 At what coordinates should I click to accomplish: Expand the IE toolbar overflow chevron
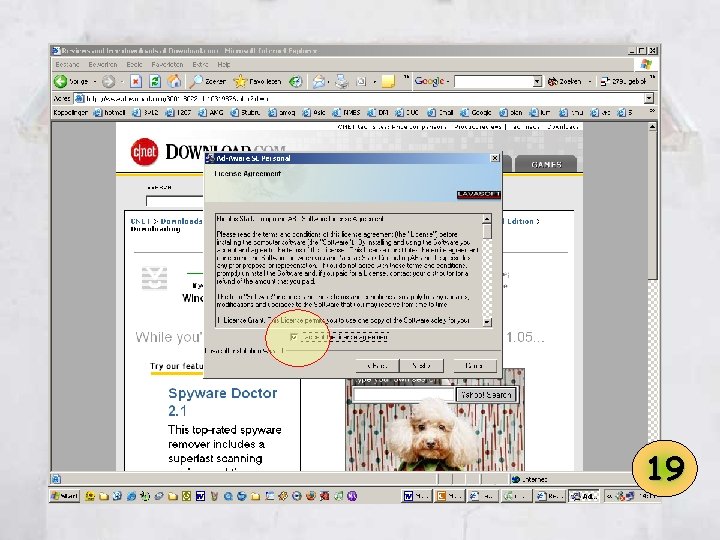[406, 78]
